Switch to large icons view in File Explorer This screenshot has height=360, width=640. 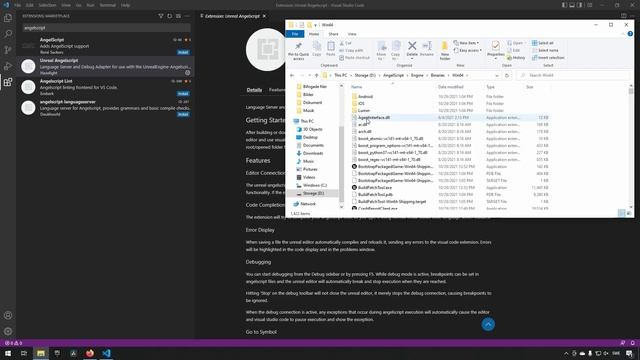(x=629, y=213)
